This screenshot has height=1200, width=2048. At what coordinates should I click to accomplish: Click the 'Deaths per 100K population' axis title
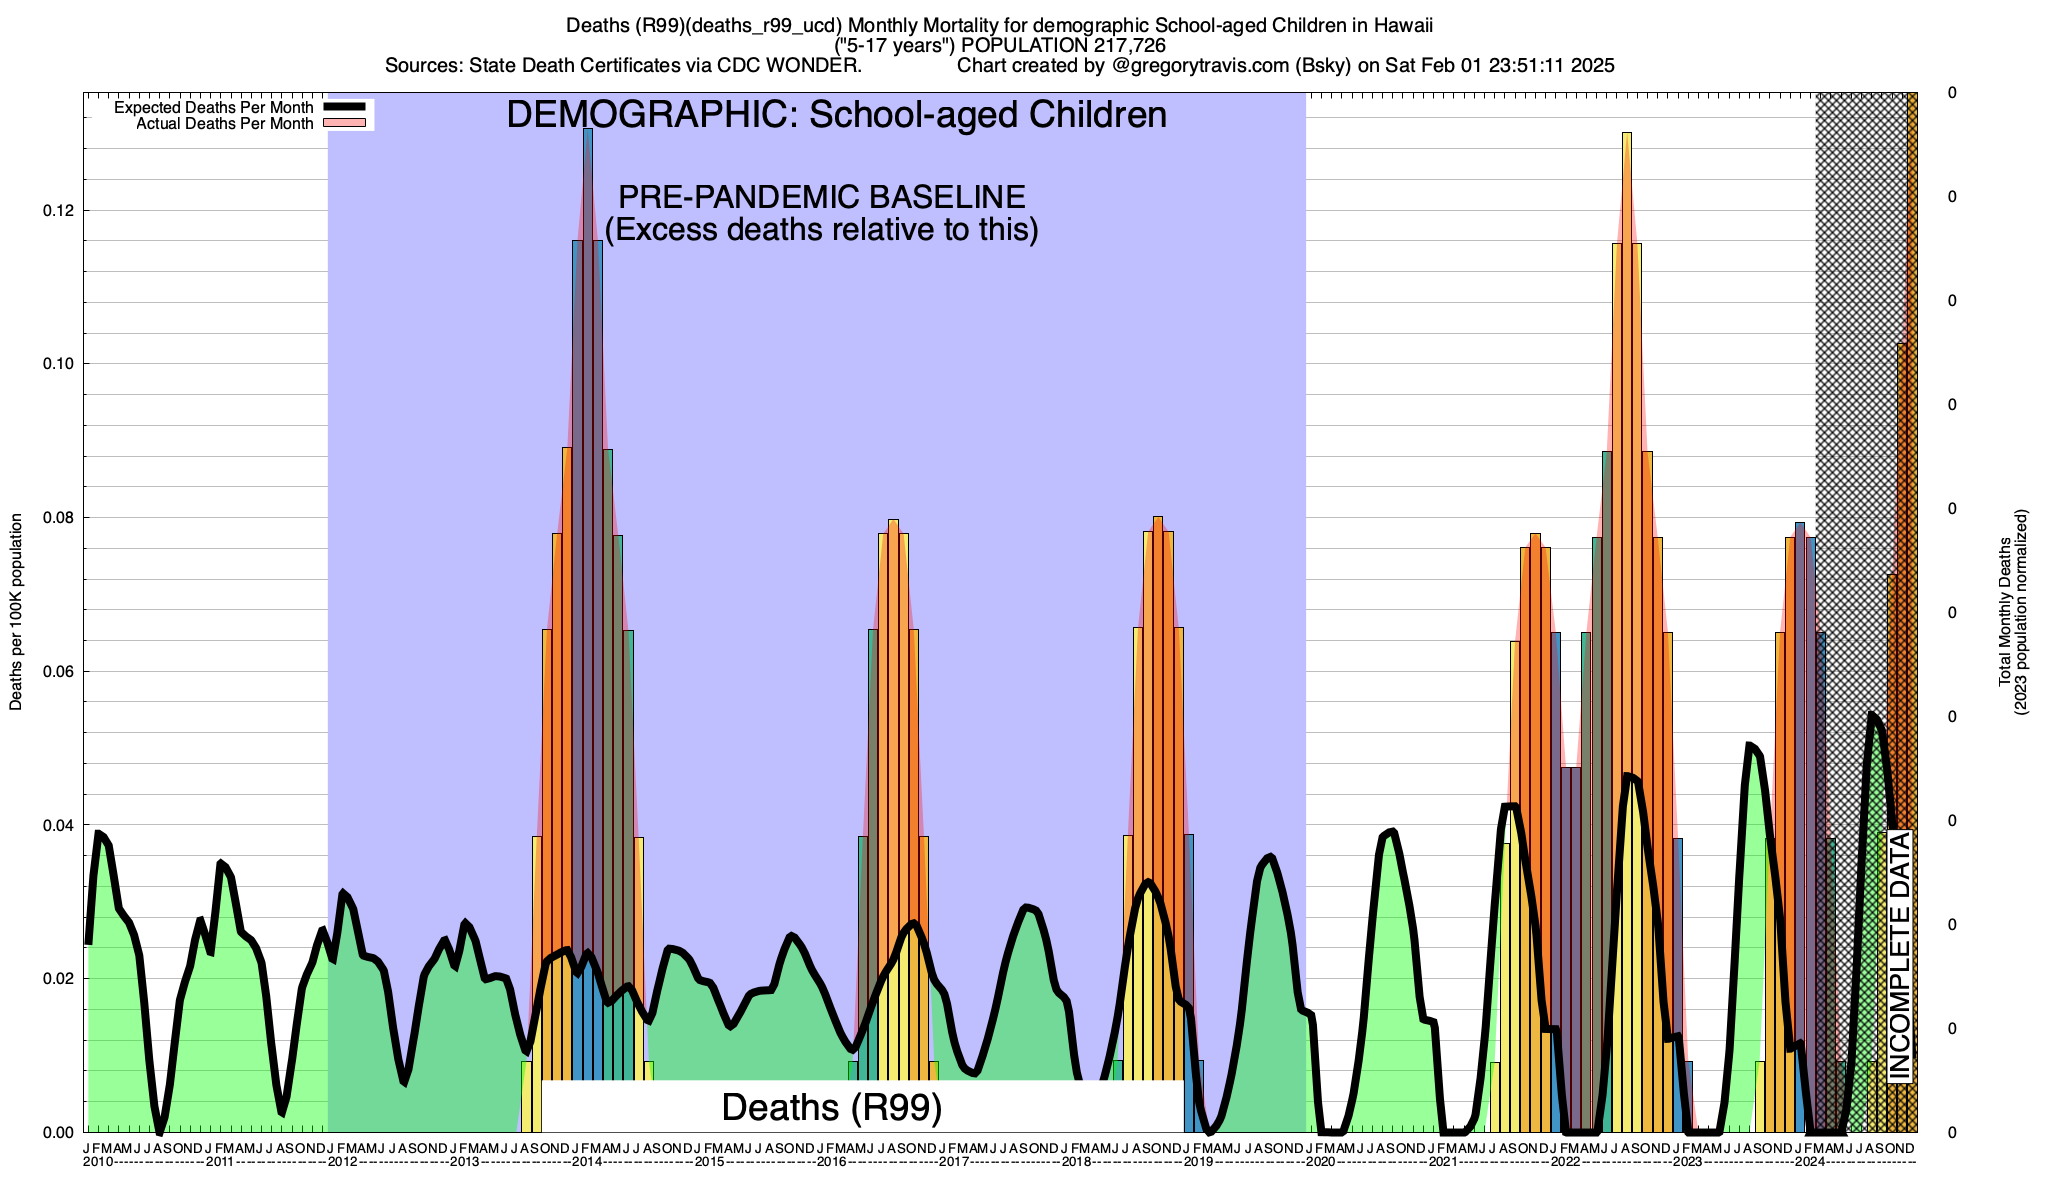[x=16, y=612]
